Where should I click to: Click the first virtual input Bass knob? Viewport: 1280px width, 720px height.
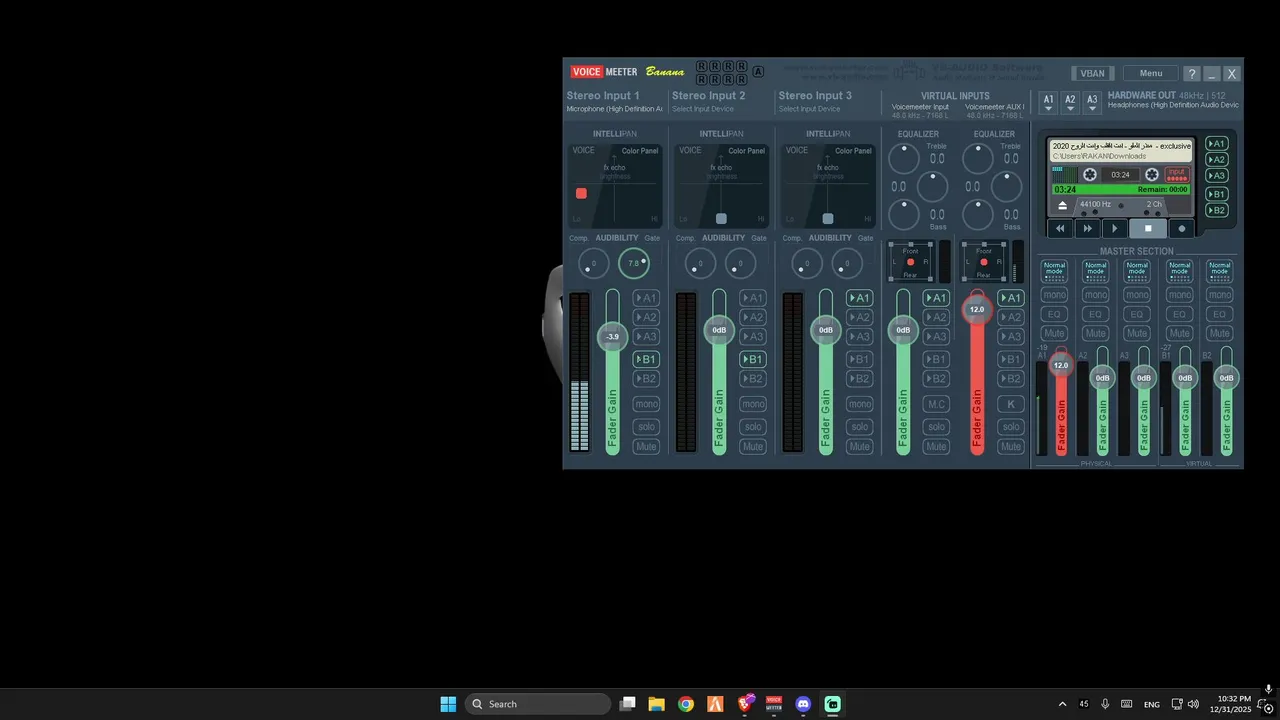tap(904, 214)
